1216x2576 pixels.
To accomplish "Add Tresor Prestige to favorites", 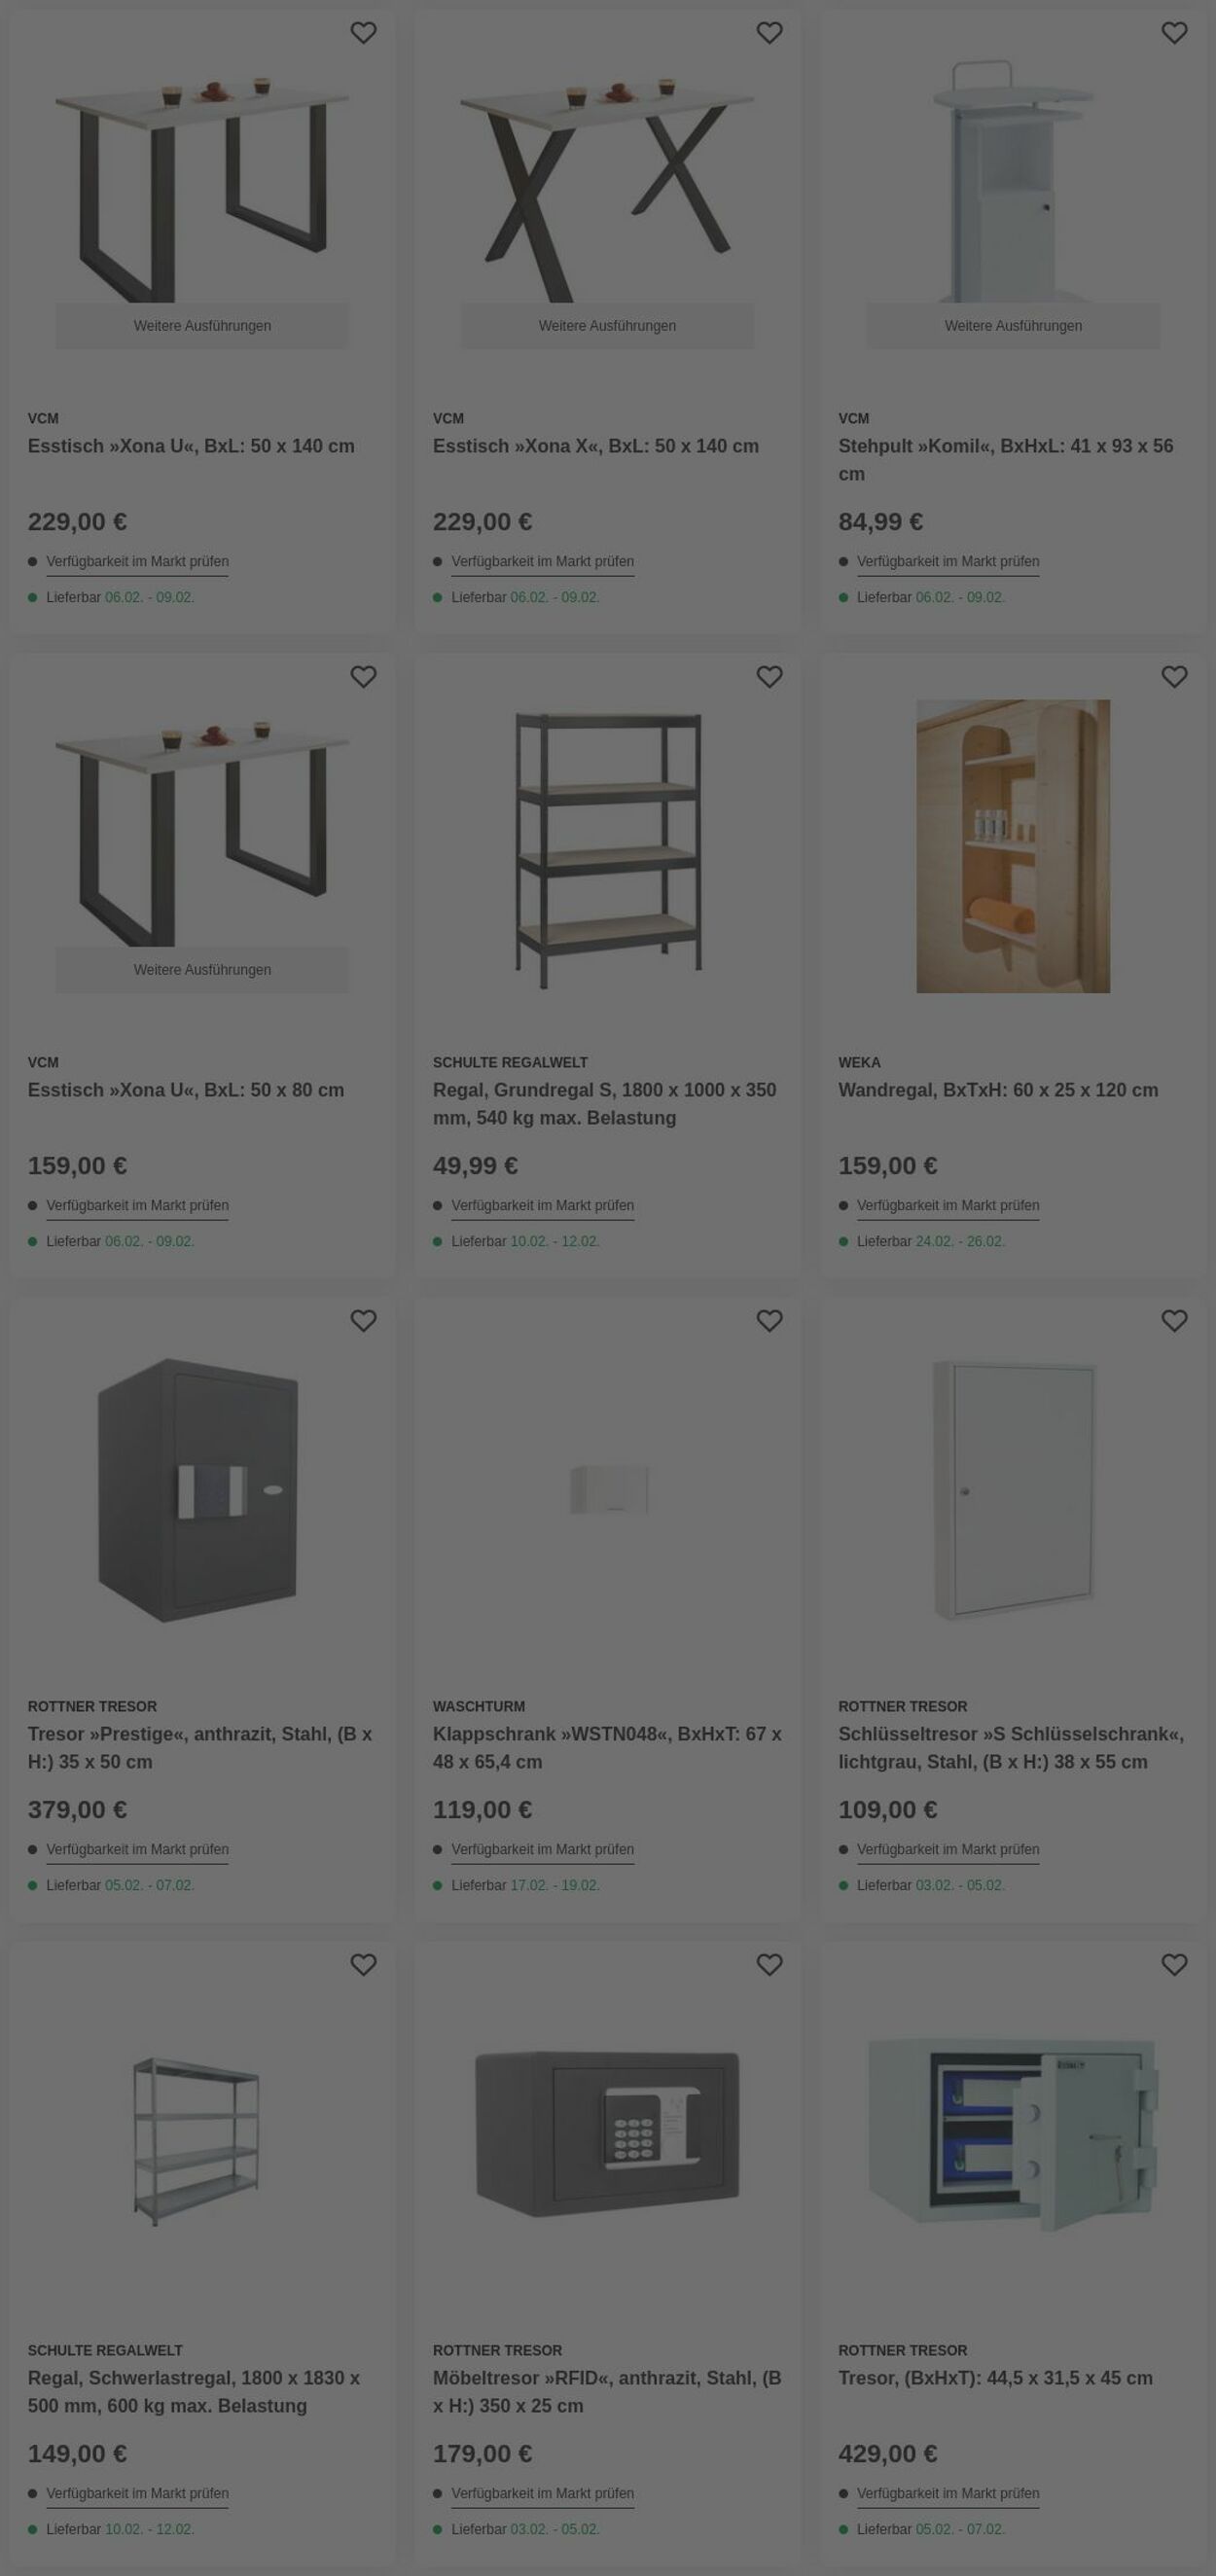I will (363, 1321).
